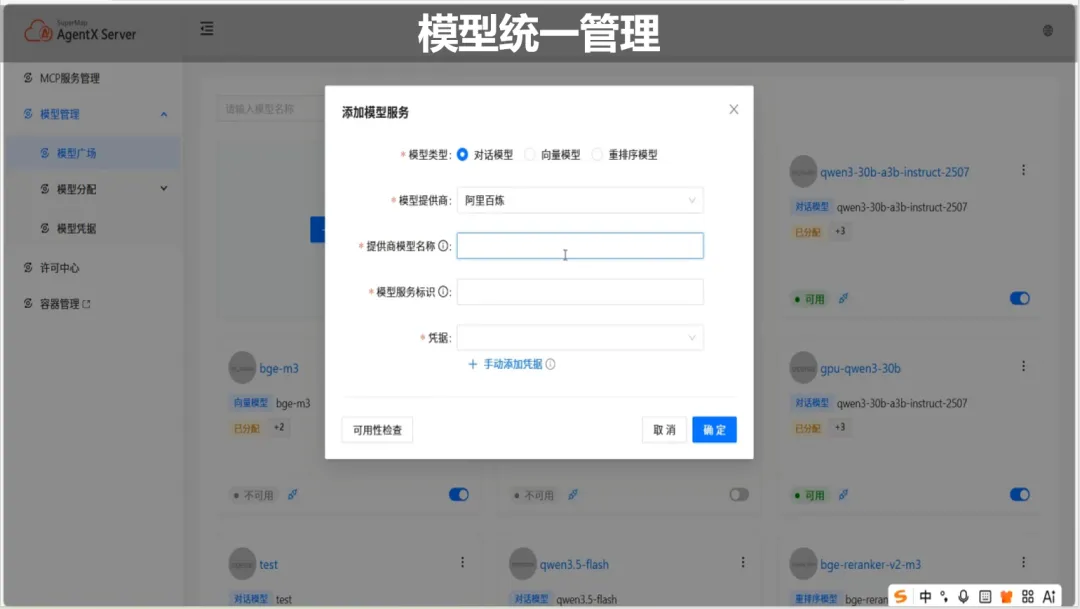The width and height of the screenshot is (1080, 609).
Task: Click the Sogou input method S icon
Action: [900, 596]
